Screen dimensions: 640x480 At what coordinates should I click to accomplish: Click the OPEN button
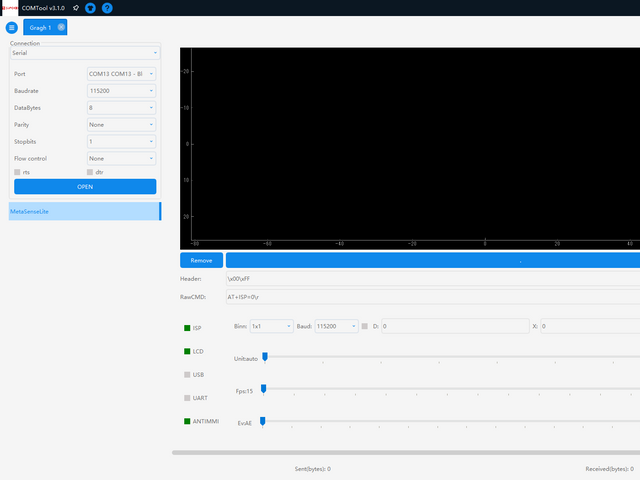(84, 187)
